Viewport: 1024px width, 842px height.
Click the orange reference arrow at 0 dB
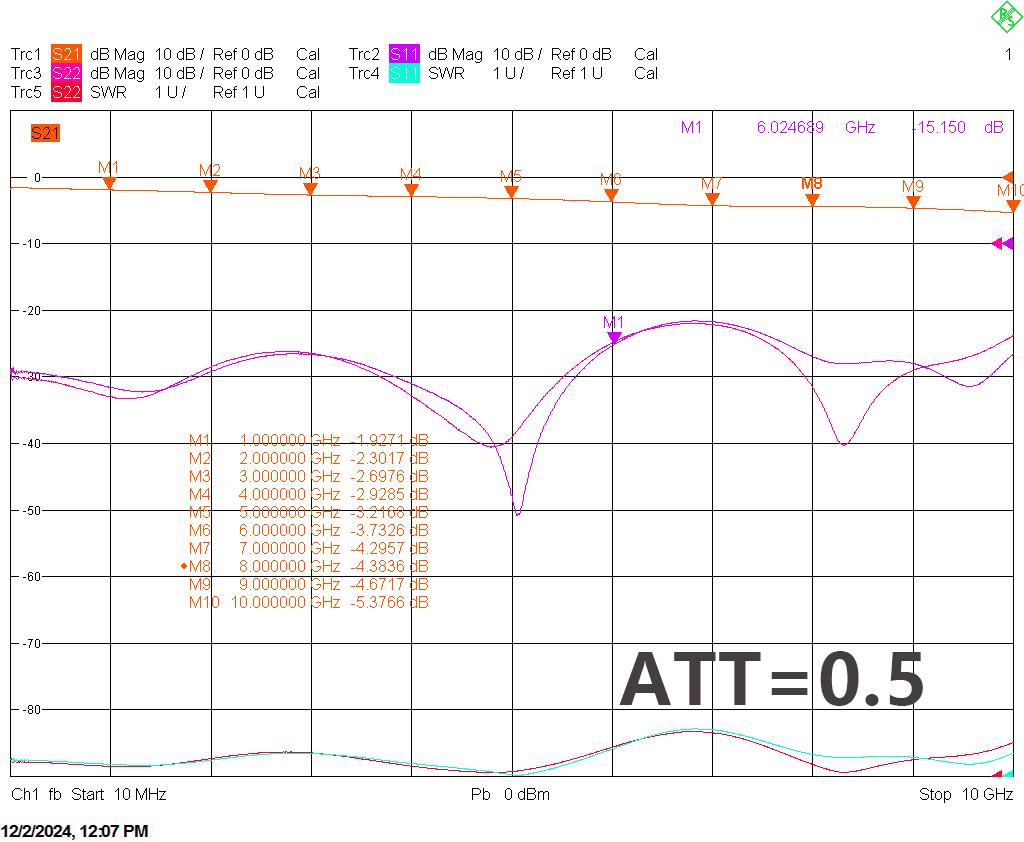(x=1008, y=177)
